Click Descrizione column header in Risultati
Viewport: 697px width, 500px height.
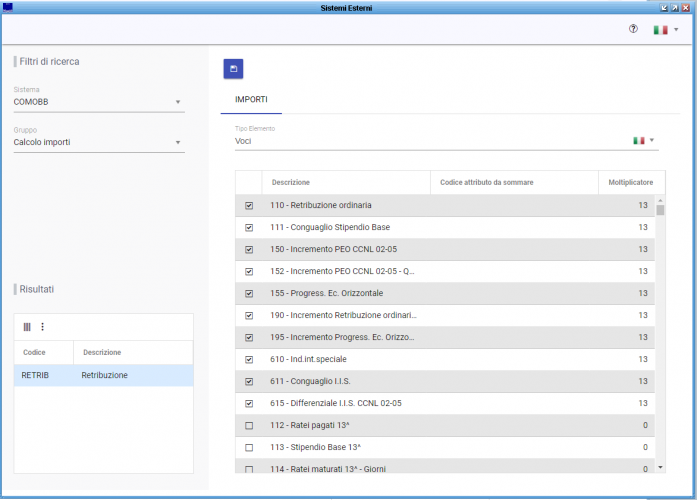click(x=133, y=352)
